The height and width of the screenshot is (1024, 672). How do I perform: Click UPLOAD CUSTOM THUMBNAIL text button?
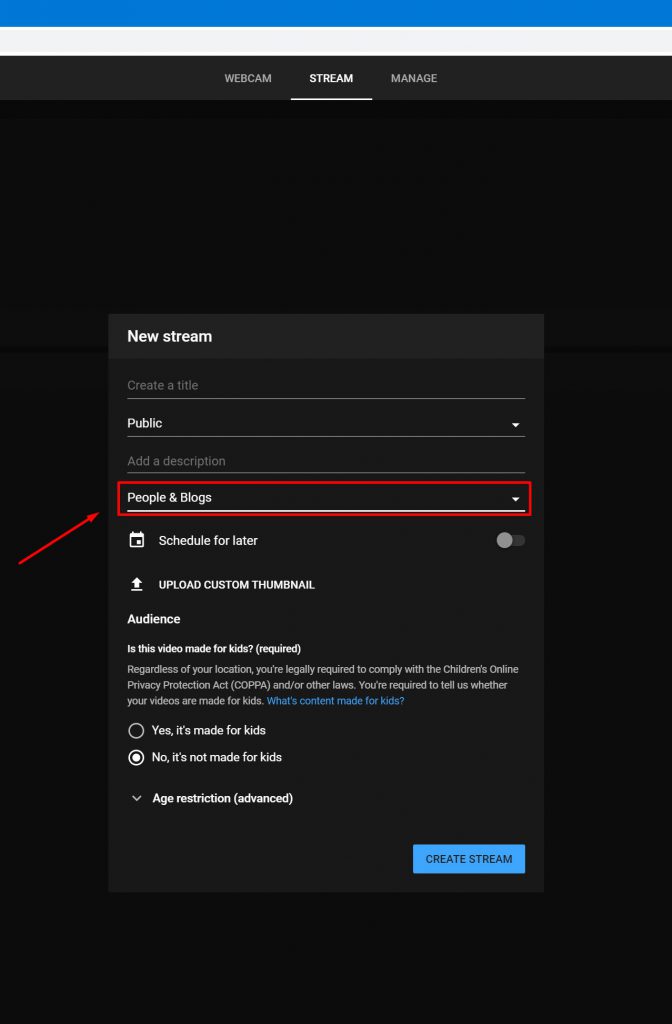[236, 585]
